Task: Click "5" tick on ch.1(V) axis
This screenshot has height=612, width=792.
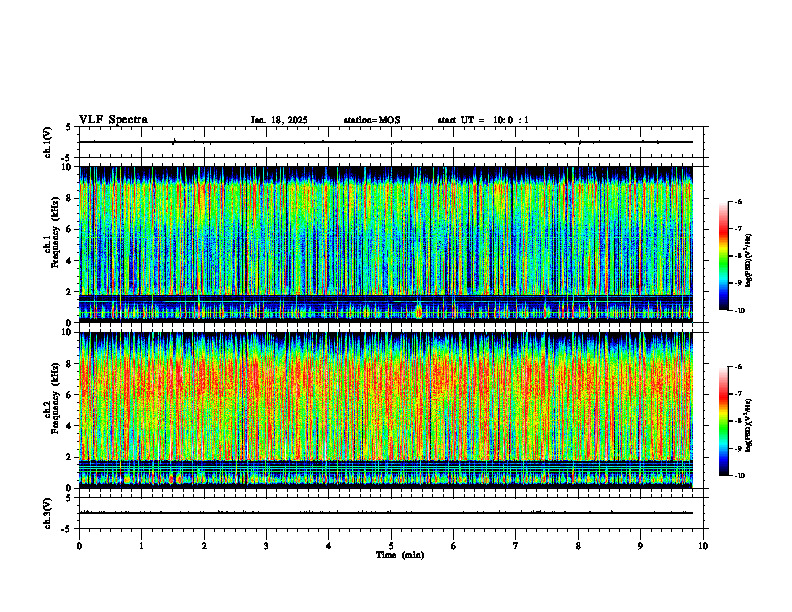Action: [68, 127]
